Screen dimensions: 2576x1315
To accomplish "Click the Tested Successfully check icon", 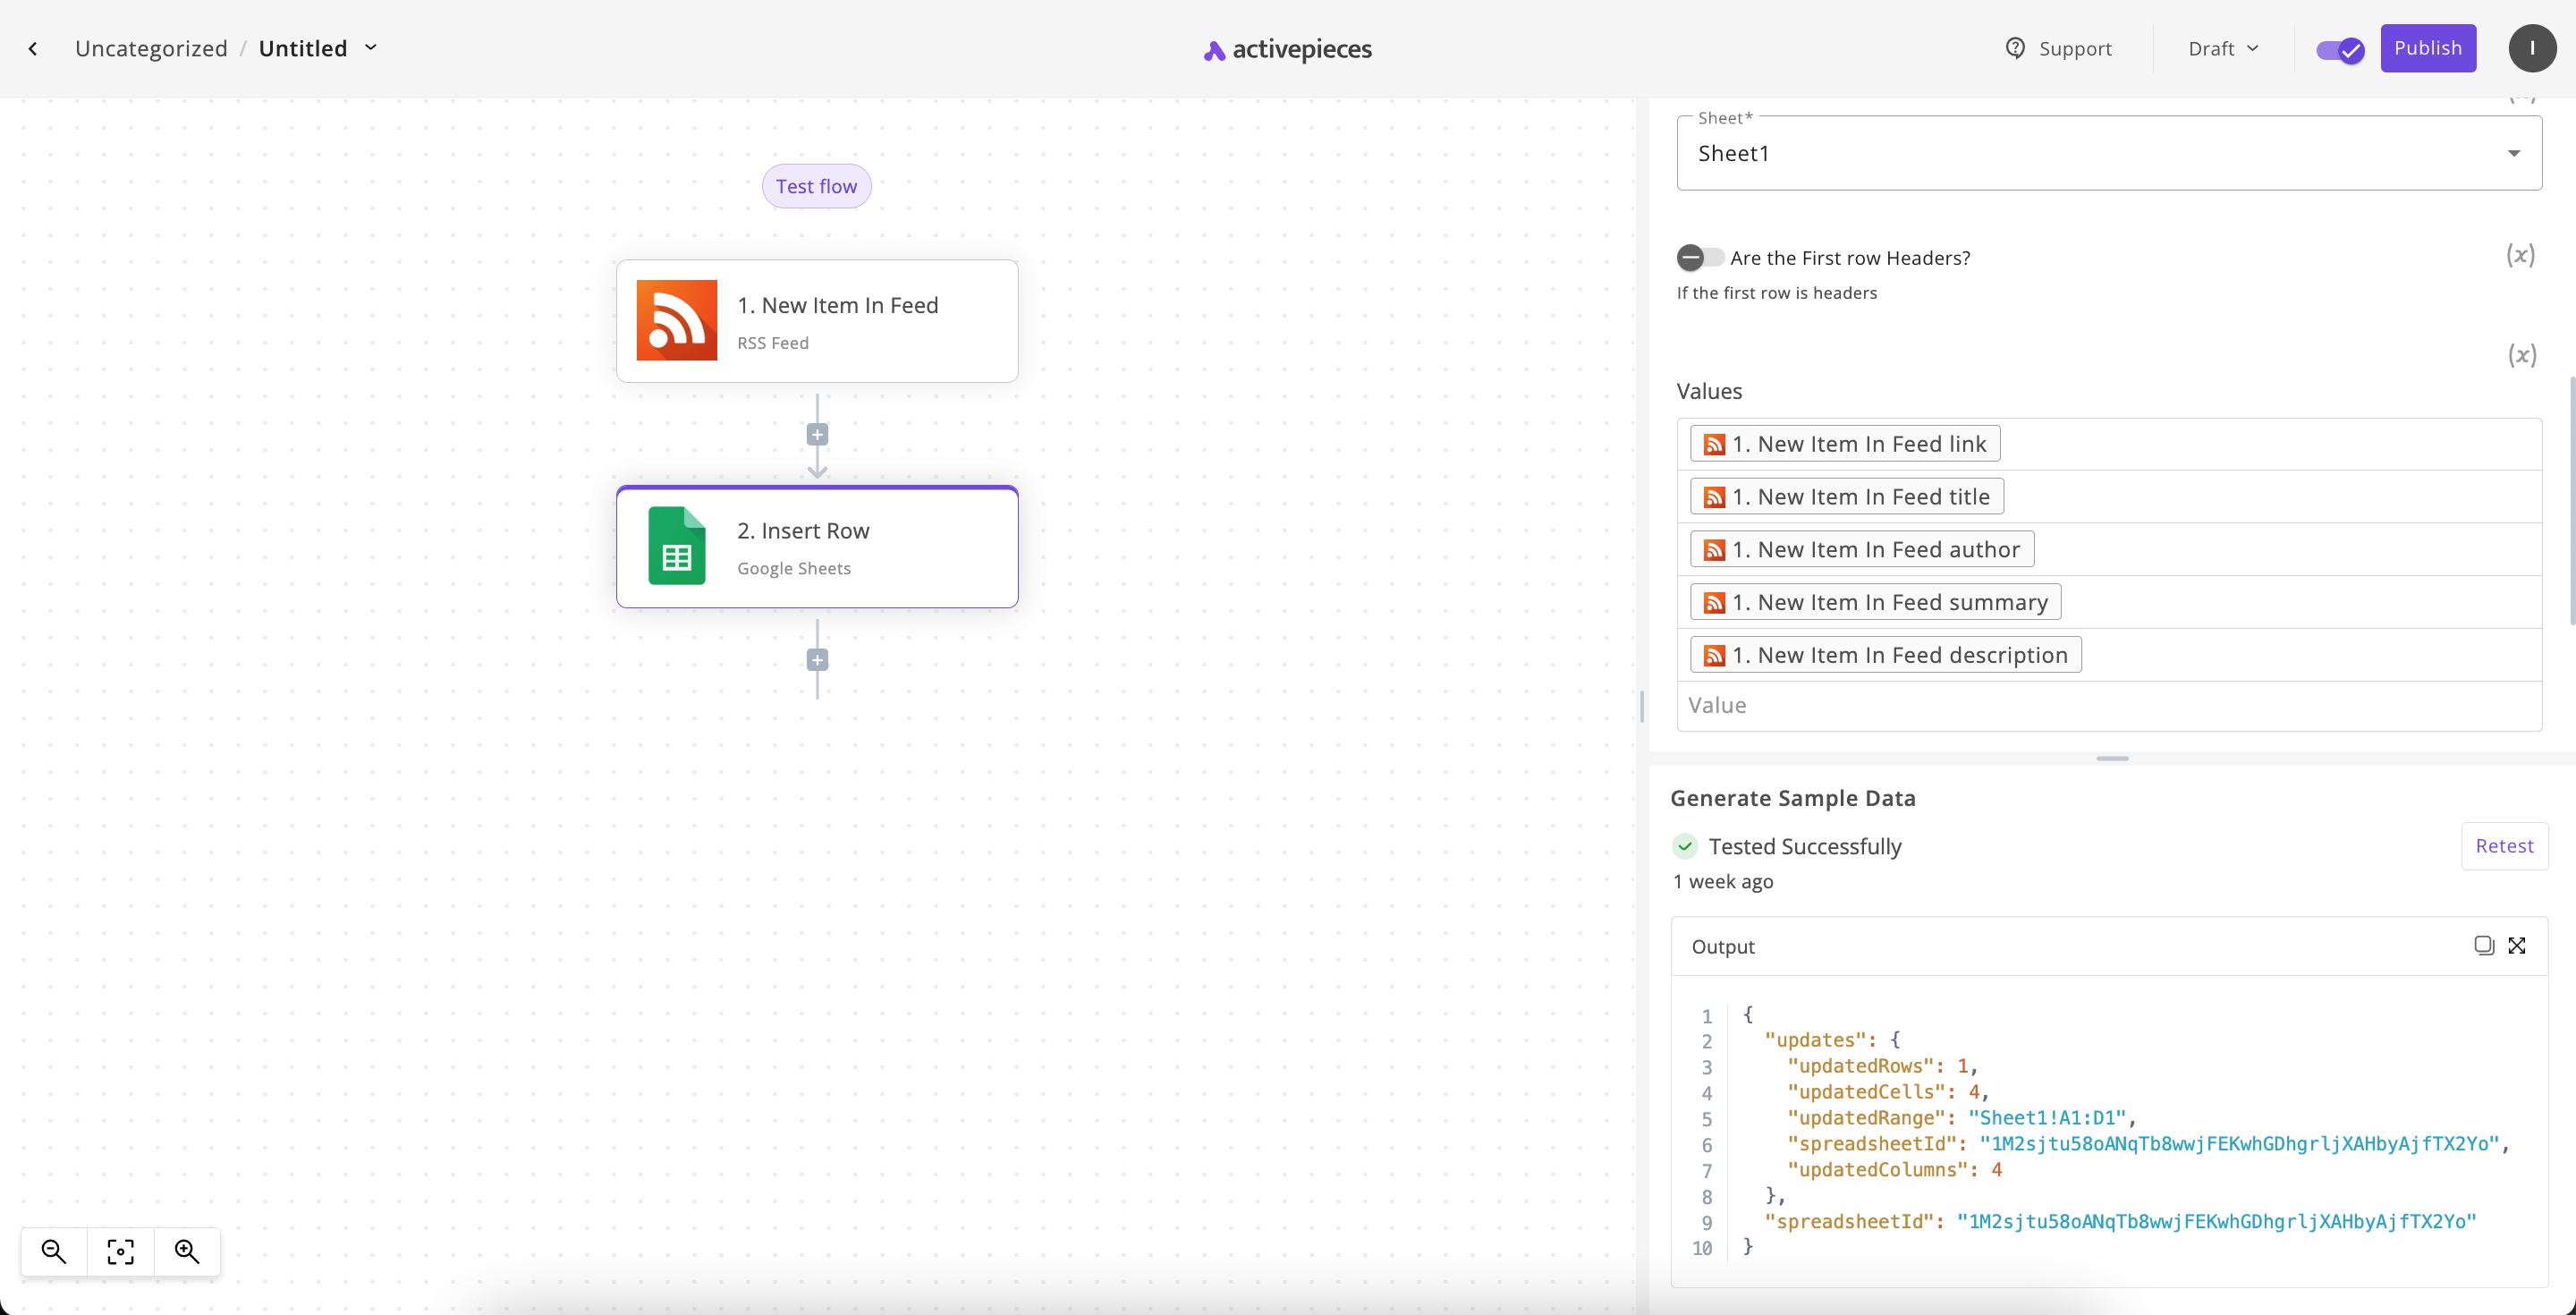I will pos(1685,846).
